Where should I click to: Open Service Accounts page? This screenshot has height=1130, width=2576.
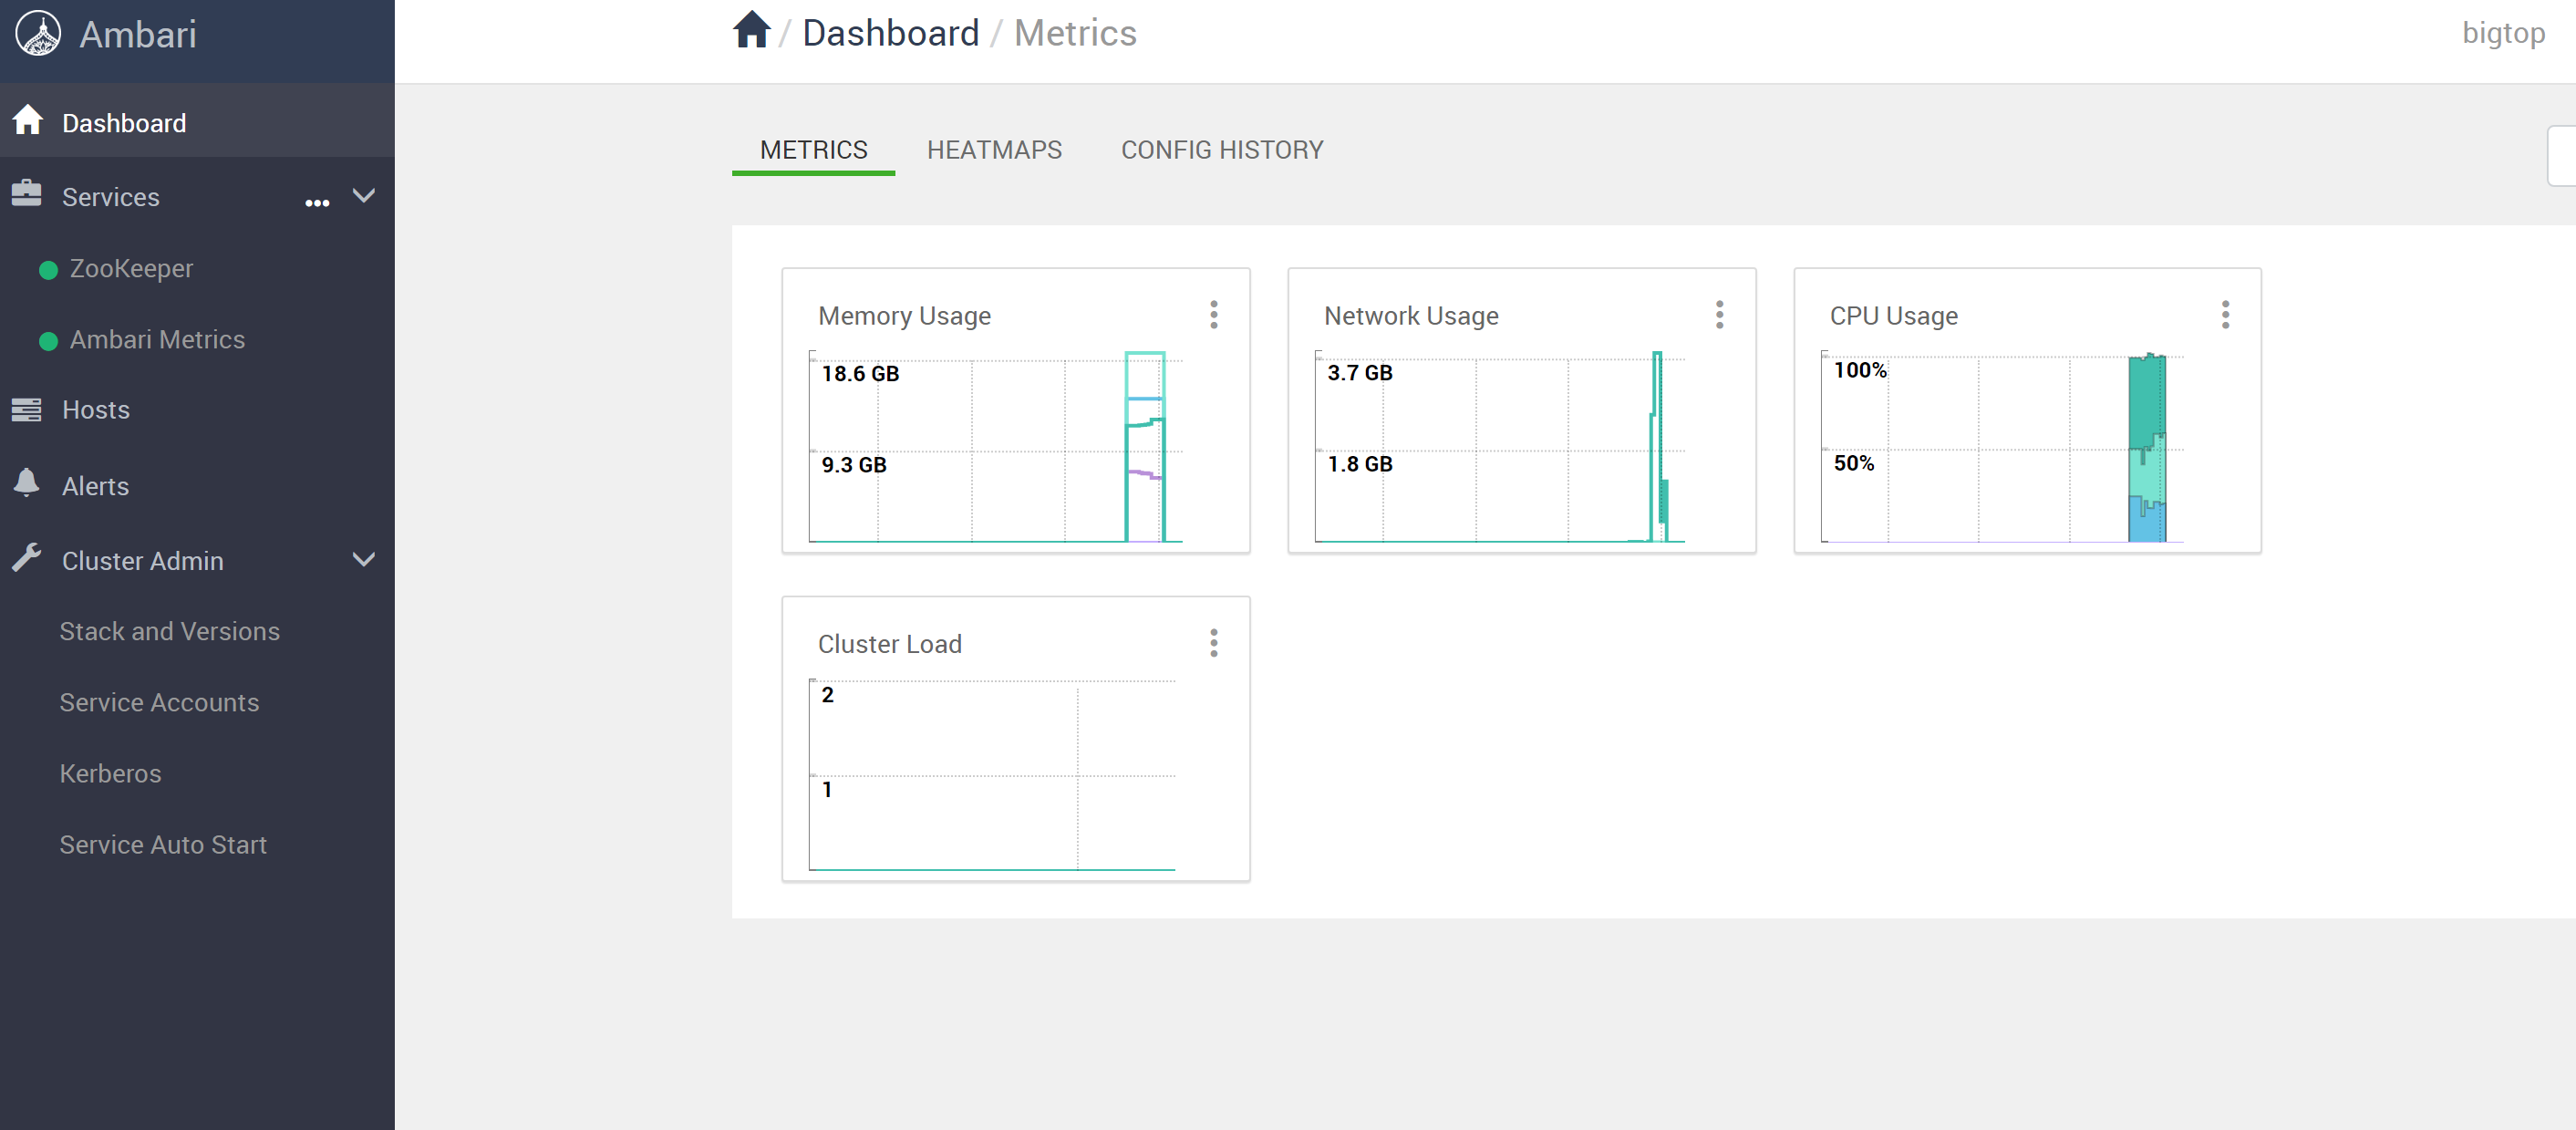click(x=159, y=702)
